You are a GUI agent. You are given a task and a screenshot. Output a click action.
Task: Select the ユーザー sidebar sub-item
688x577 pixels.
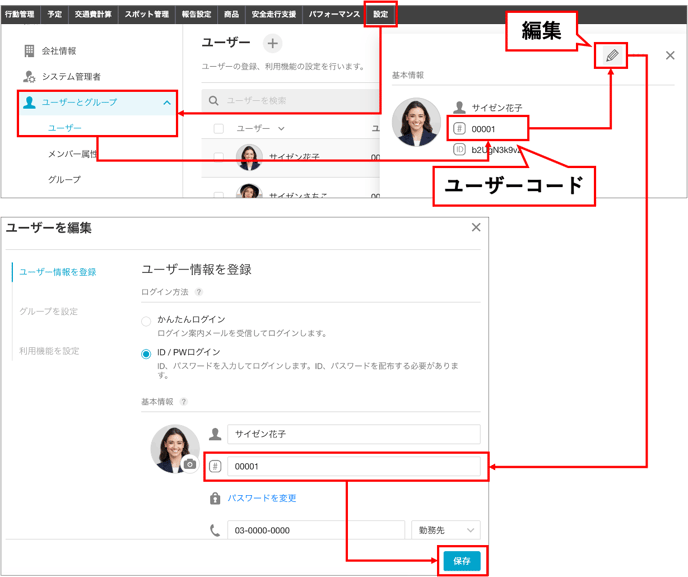tap(64, 128)
